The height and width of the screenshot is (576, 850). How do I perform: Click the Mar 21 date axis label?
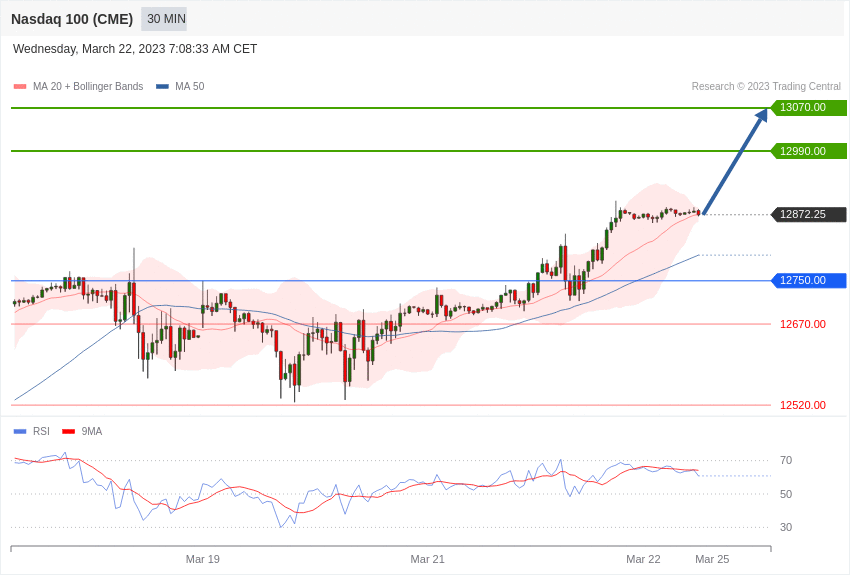click(427, 559)
